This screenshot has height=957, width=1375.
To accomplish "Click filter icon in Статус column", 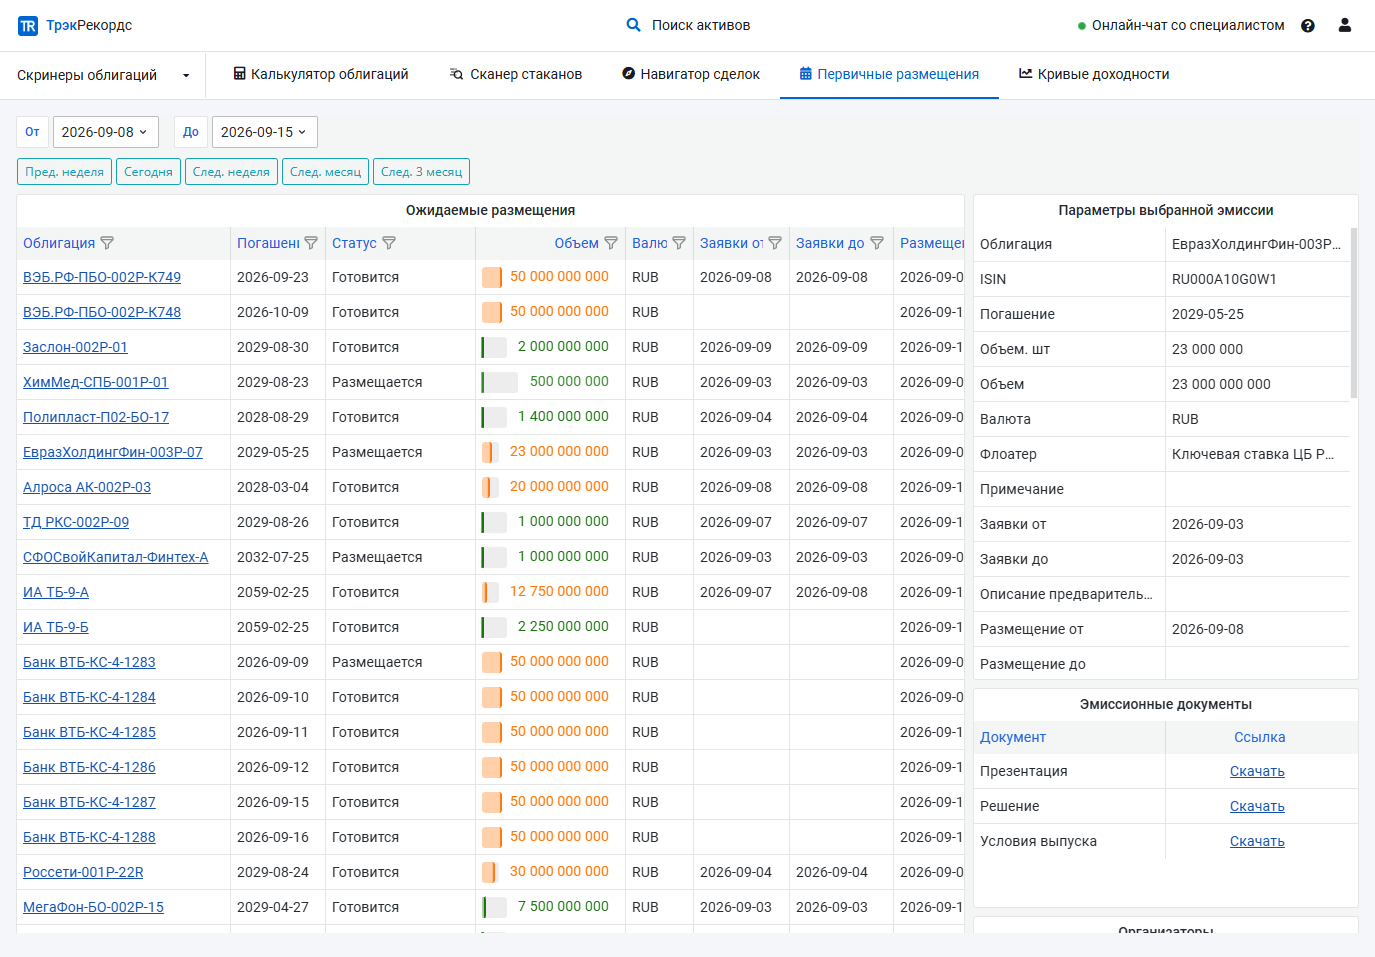I will [x=389, y=243].
